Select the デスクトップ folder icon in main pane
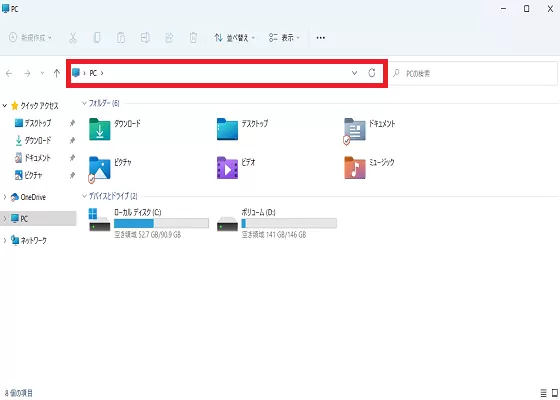 click(227, 129)
